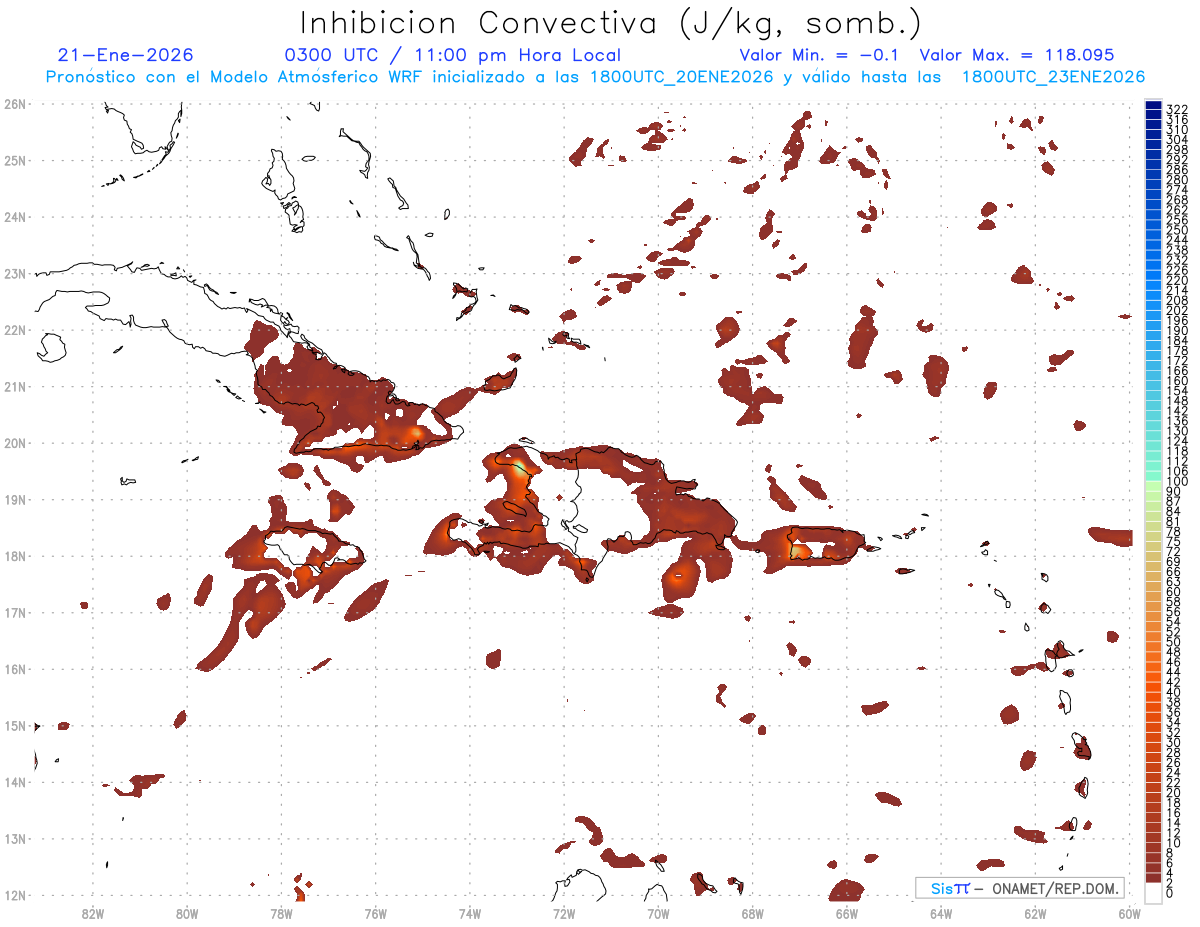Click the '15N' latitude label

[15, 725]
